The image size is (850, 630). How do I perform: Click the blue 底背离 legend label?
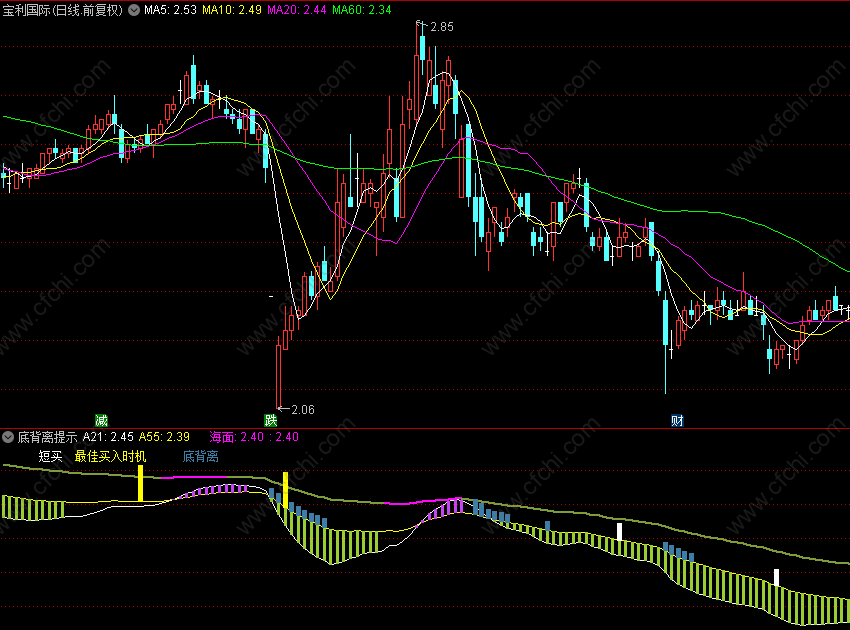(x=201, y=457)
